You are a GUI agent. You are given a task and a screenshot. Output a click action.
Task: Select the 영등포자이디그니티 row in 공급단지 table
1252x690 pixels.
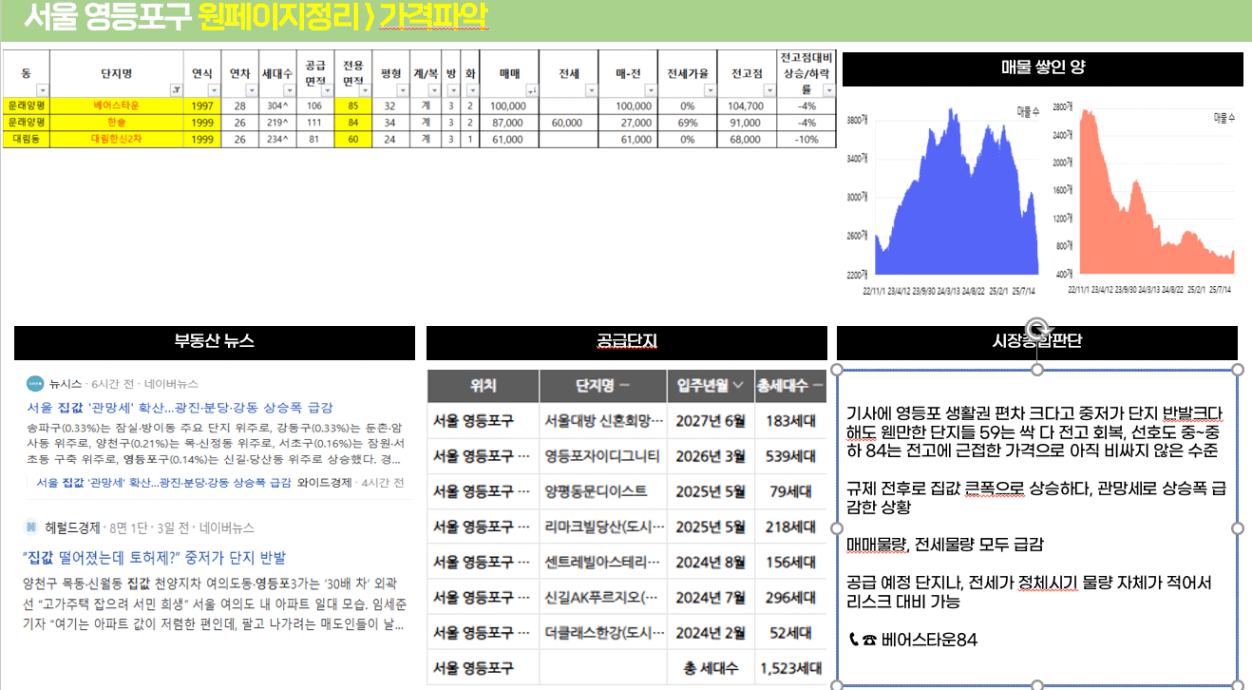click(x=601, y=456)
